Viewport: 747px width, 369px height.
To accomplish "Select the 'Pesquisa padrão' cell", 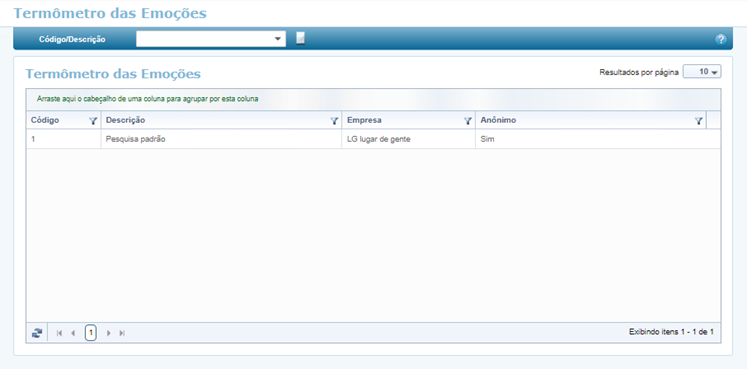I will tap(221, 139).
